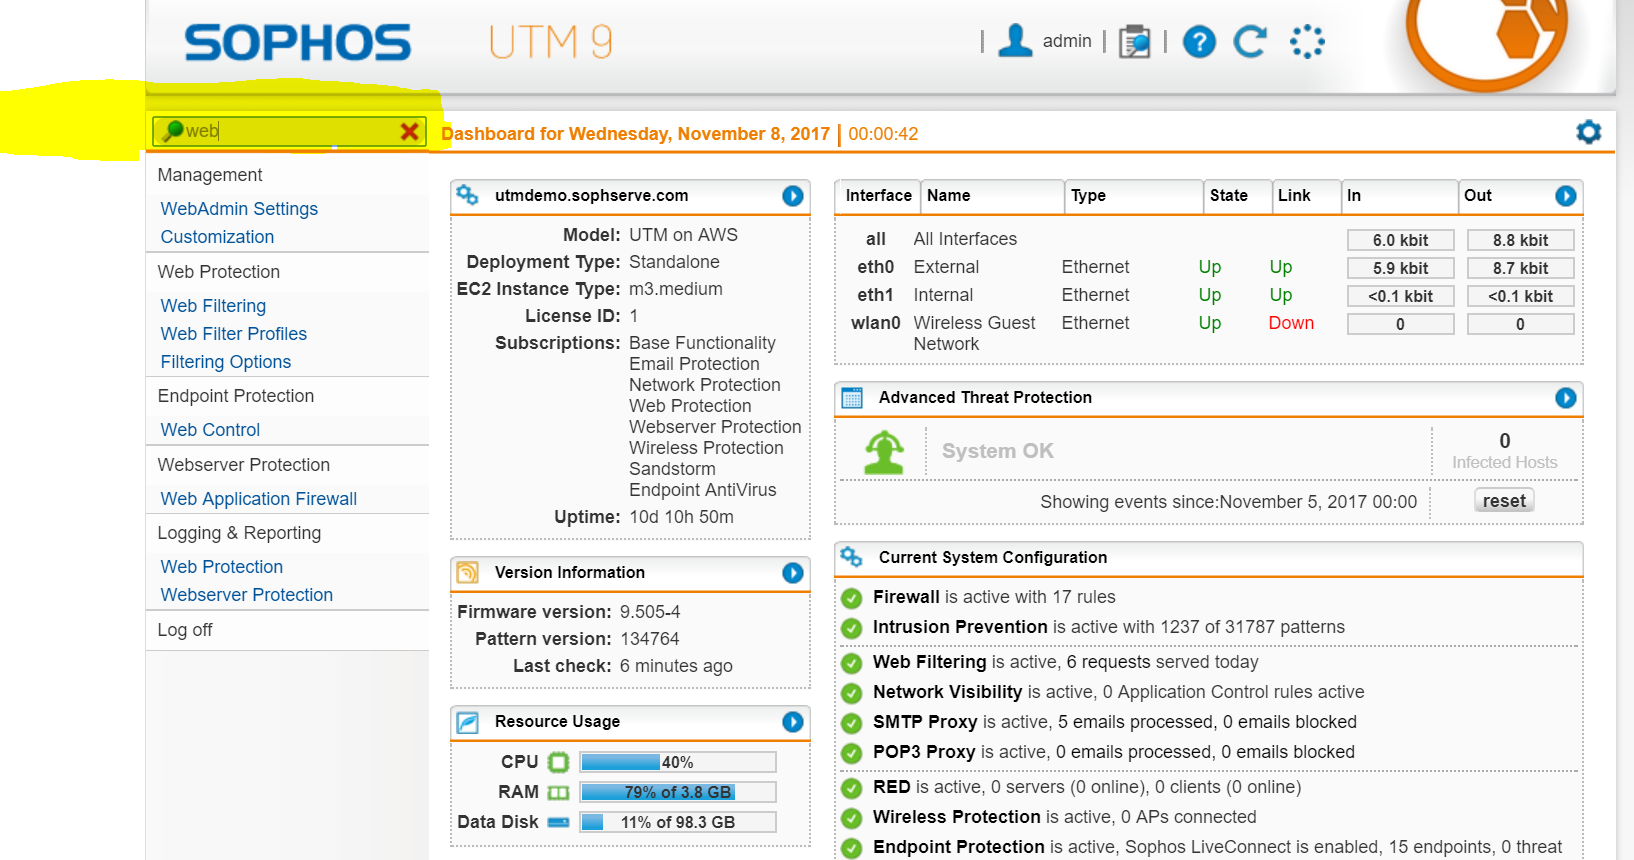Screen dimensions: 1634x860
Task: Click Intrusion Prevention status line
Action: (1109, 627)
